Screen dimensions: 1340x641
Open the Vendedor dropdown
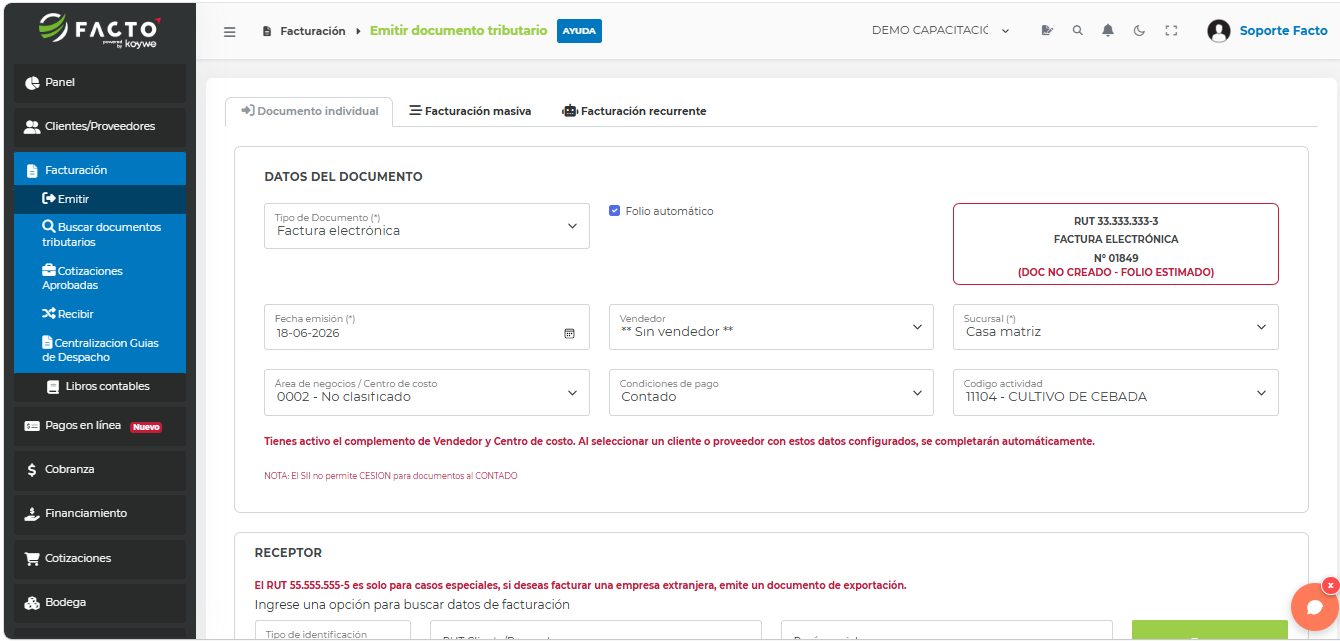(x=771, y=327)
